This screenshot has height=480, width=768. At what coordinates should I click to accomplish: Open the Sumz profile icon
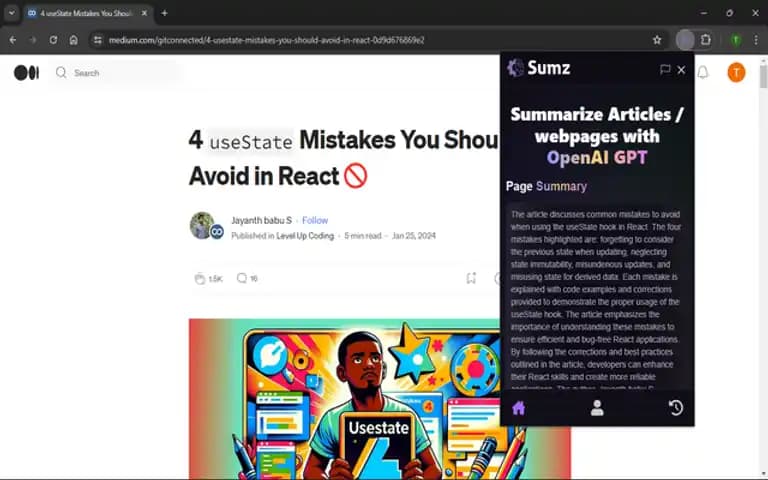click(x=597, y=408)
